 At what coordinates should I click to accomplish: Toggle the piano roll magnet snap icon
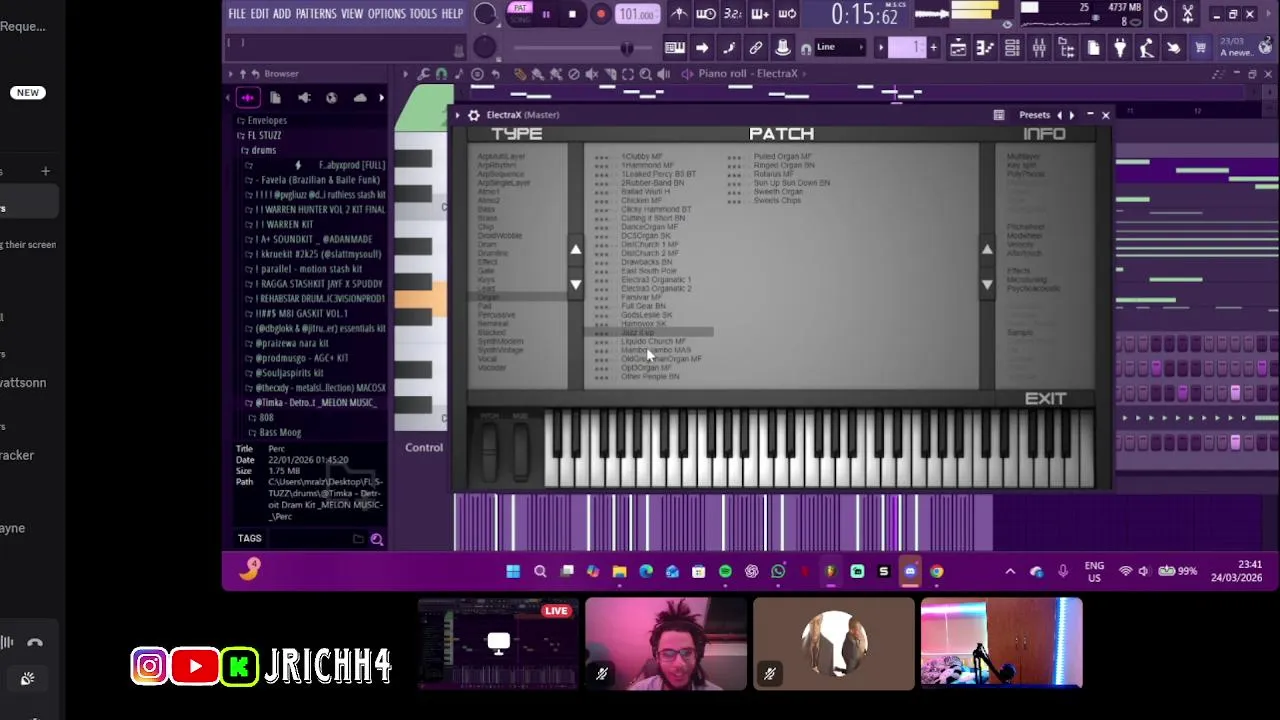(441, 74)
